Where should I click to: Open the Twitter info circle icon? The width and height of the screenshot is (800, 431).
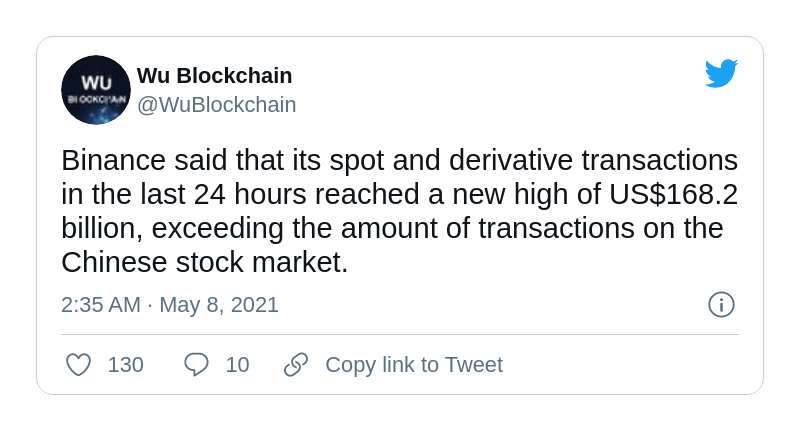[721, 305]
